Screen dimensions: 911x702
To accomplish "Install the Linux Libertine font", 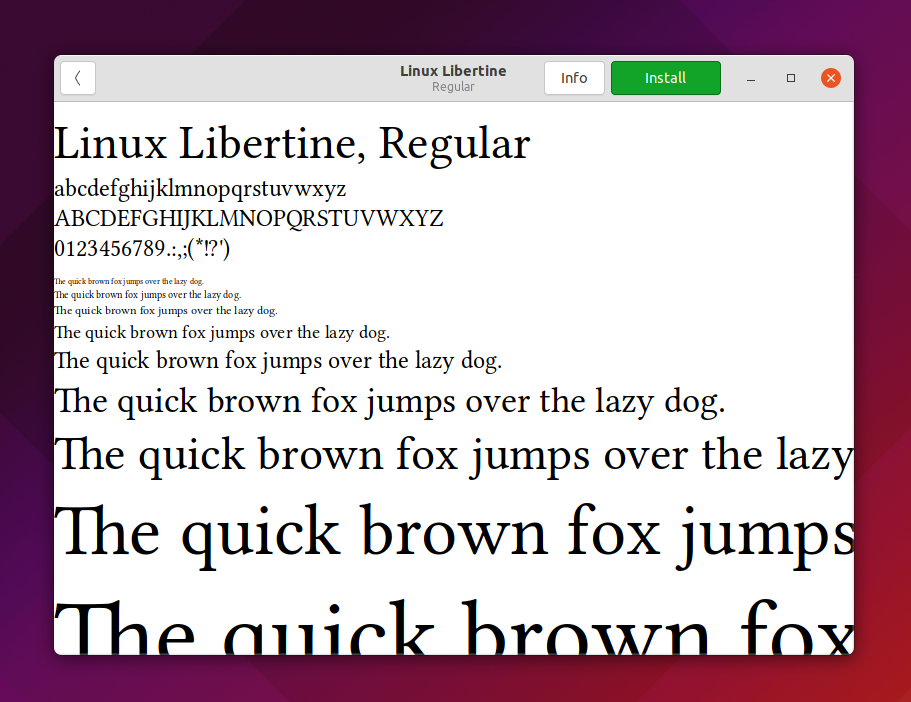I will pos(666,78).
